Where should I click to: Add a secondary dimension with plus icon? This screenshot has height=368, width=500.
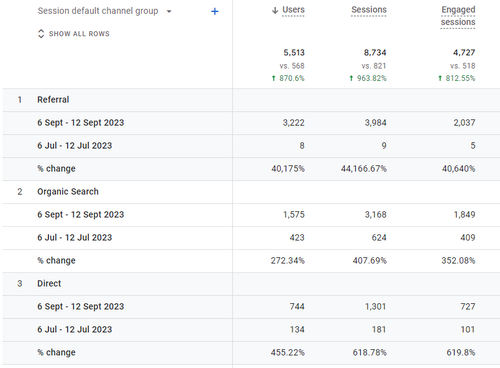(215, 12)
